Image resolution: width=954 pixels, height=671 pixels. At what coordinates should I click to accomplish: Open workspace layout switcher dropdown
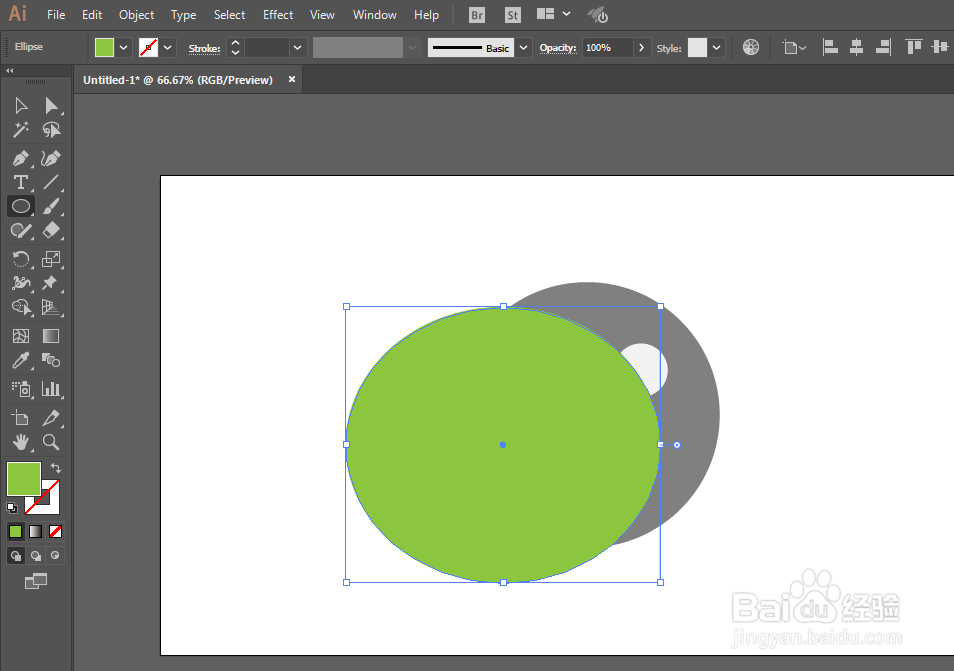566,14
